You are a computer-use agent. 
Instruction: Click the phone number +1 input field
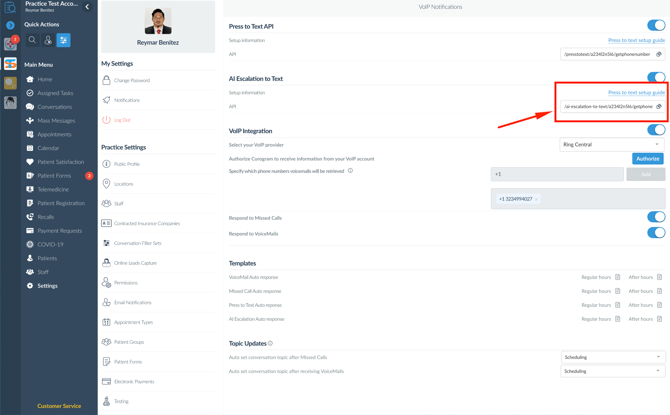pyautogui.click(x=555, y=174)
